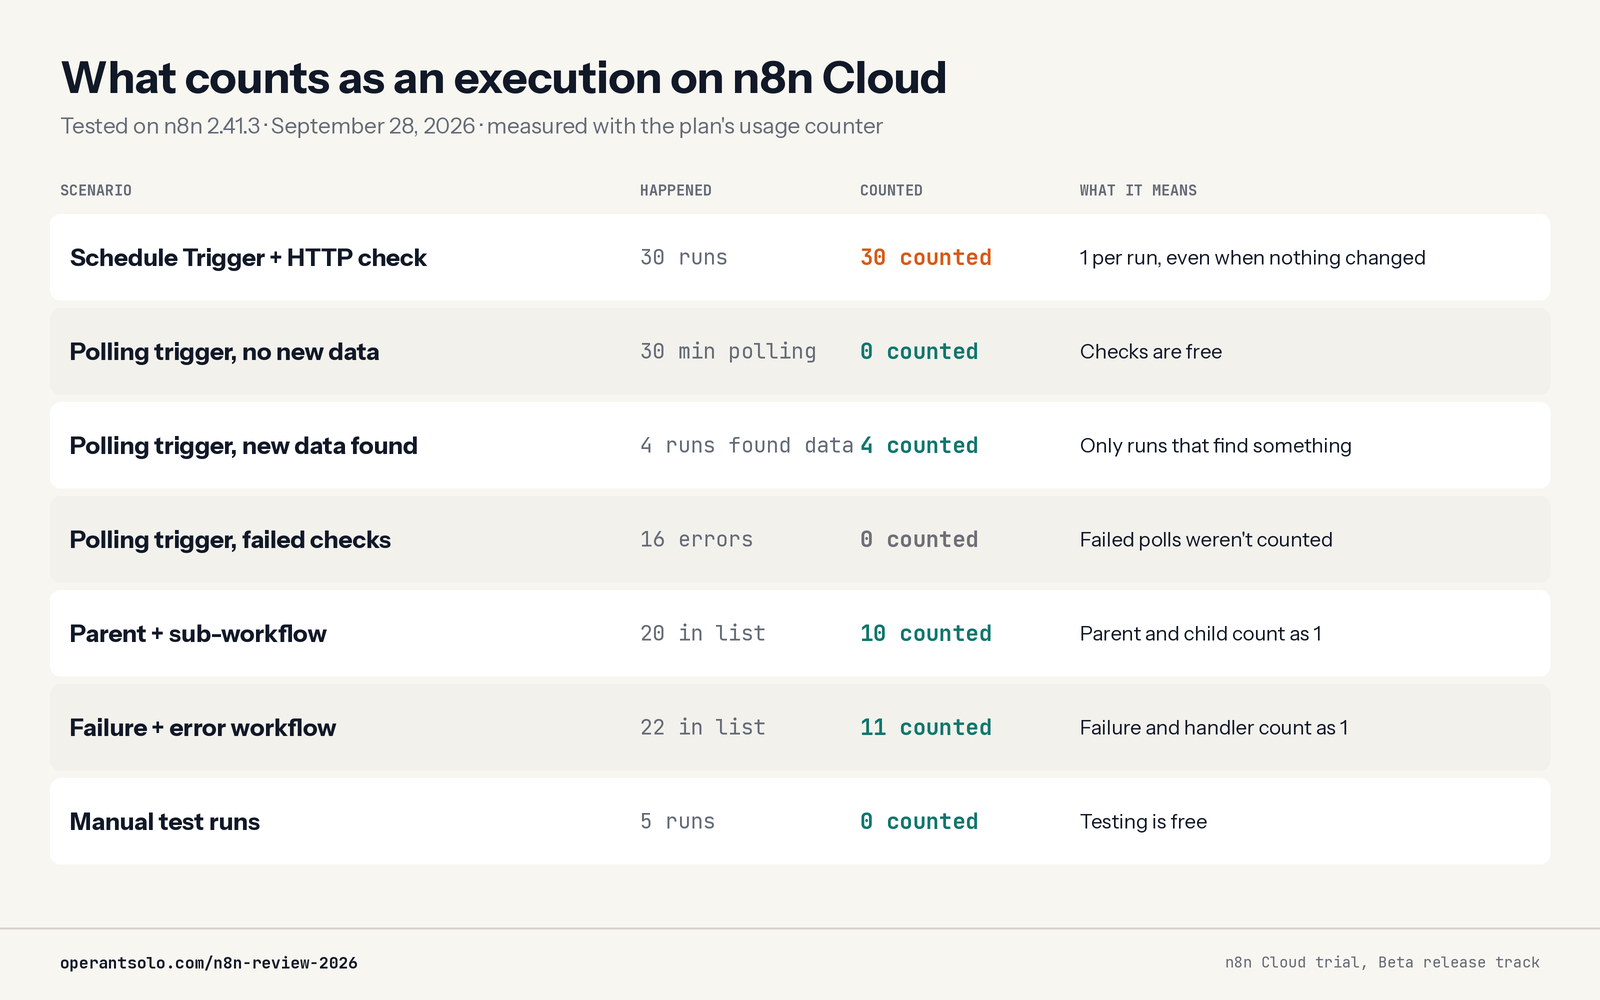Click the '4 runs found data' cell
The height and width of the screenshot is (1000, 1600).
(747, 446)
